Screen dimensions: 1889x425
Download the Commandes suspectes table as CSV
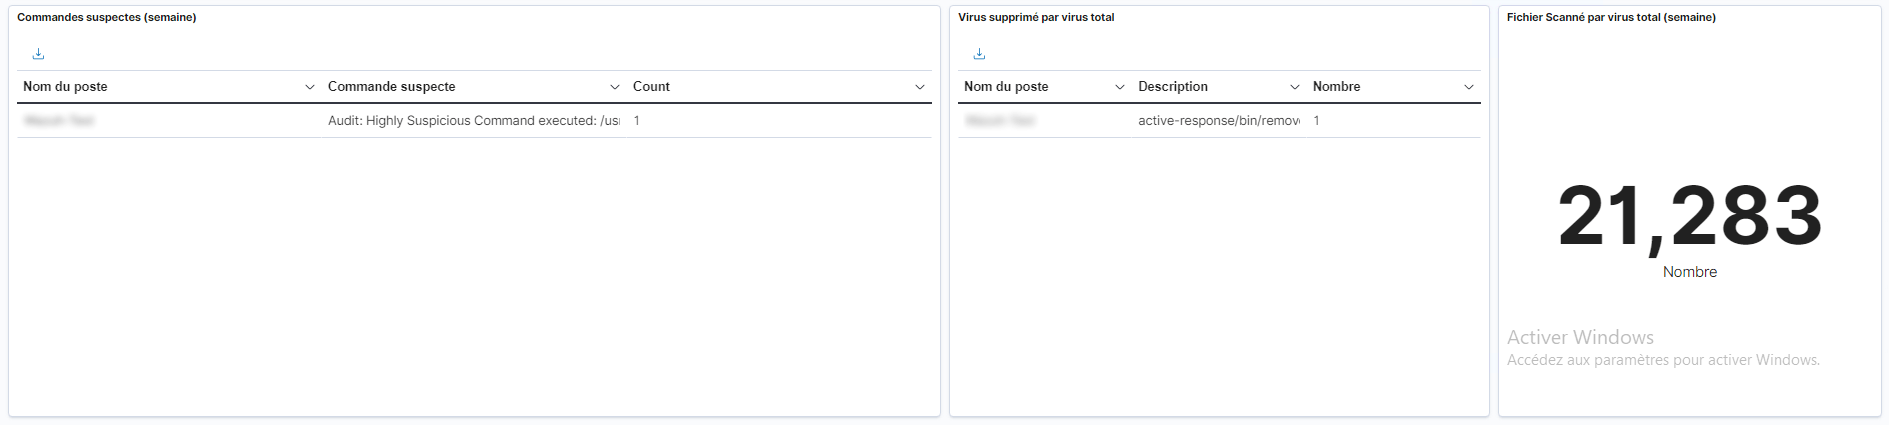click(x=38, y=54)
